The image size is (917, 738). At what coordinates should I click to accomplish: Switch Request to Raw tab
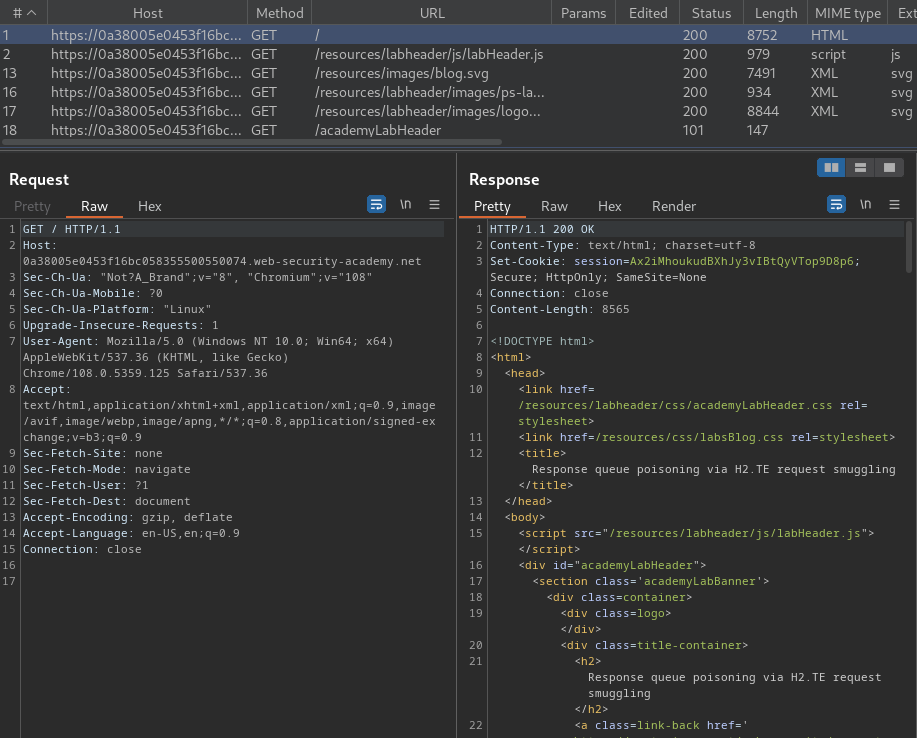pyautogui.click(x=94, y=206)
